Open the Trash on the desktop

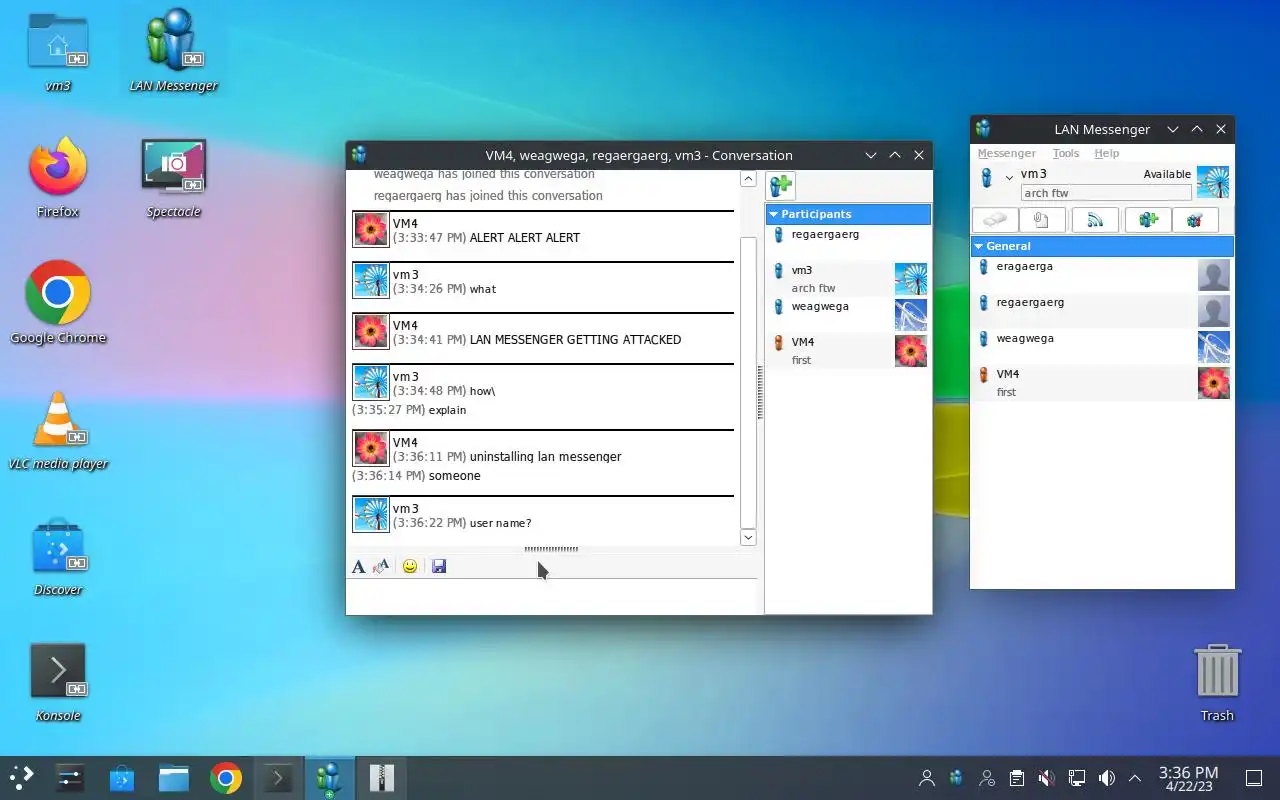pyautogui.click(x=1217, y=682)
